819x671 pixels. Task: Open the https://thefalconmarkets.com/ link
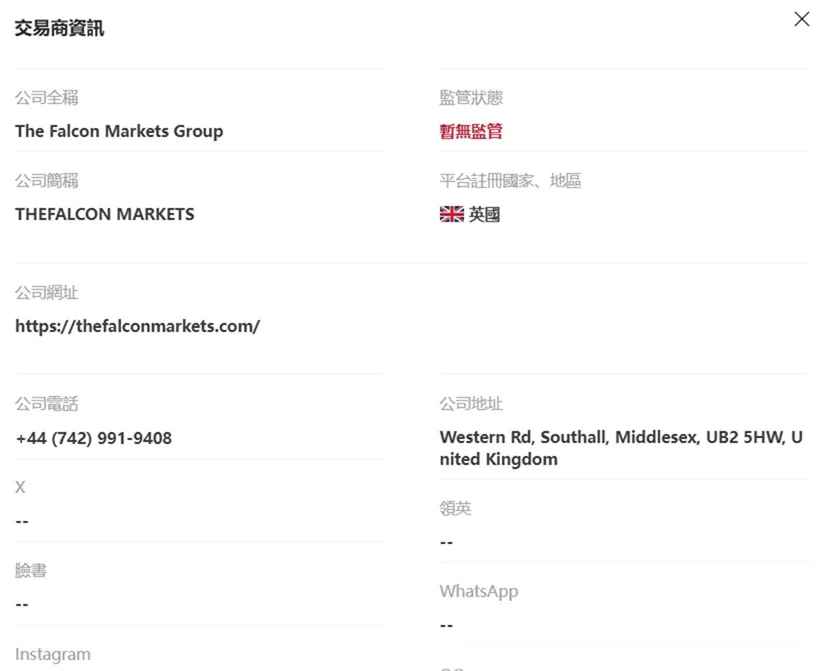coord(137,326)
